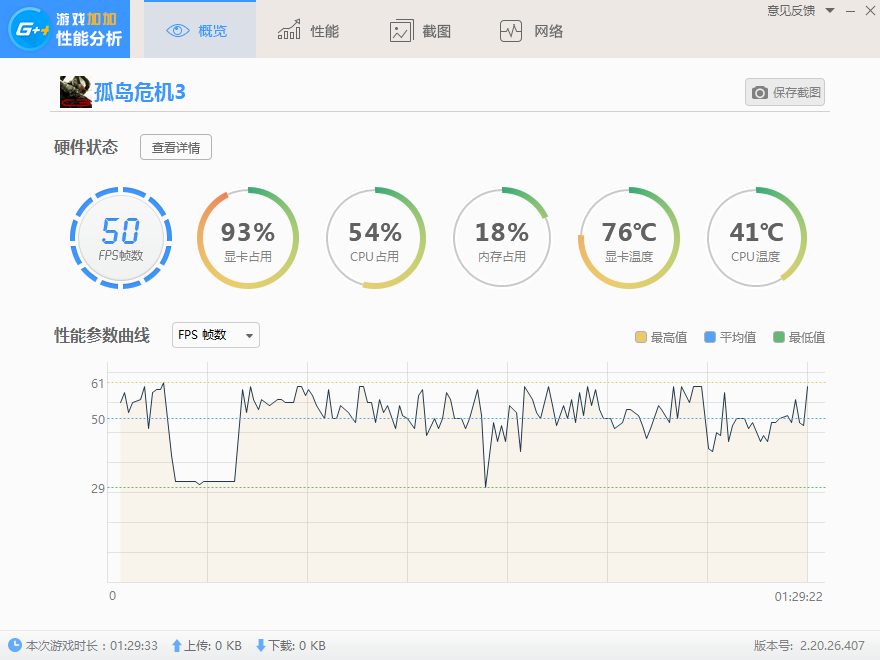Select the 76℃ 显卡温度 gauge
The height and width of the screenshot is (660, 880).
[x=629, y=238]
